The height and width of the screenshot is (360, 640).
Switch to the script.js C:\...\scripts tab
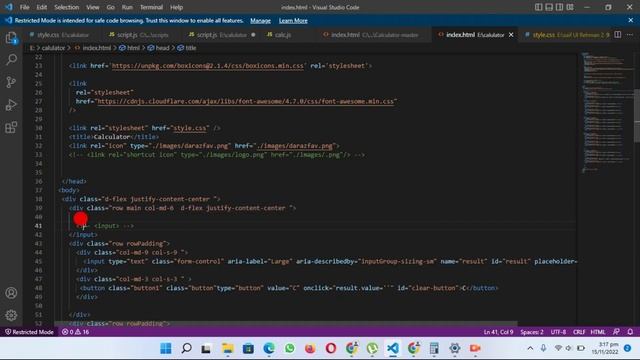pos(141,35)
